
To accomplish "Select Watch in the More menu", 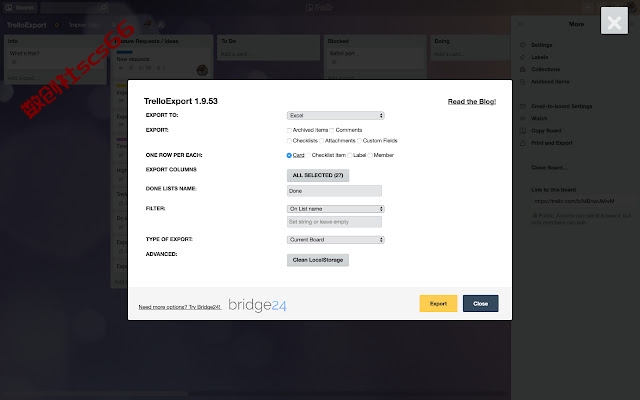I will click(539, 118).
